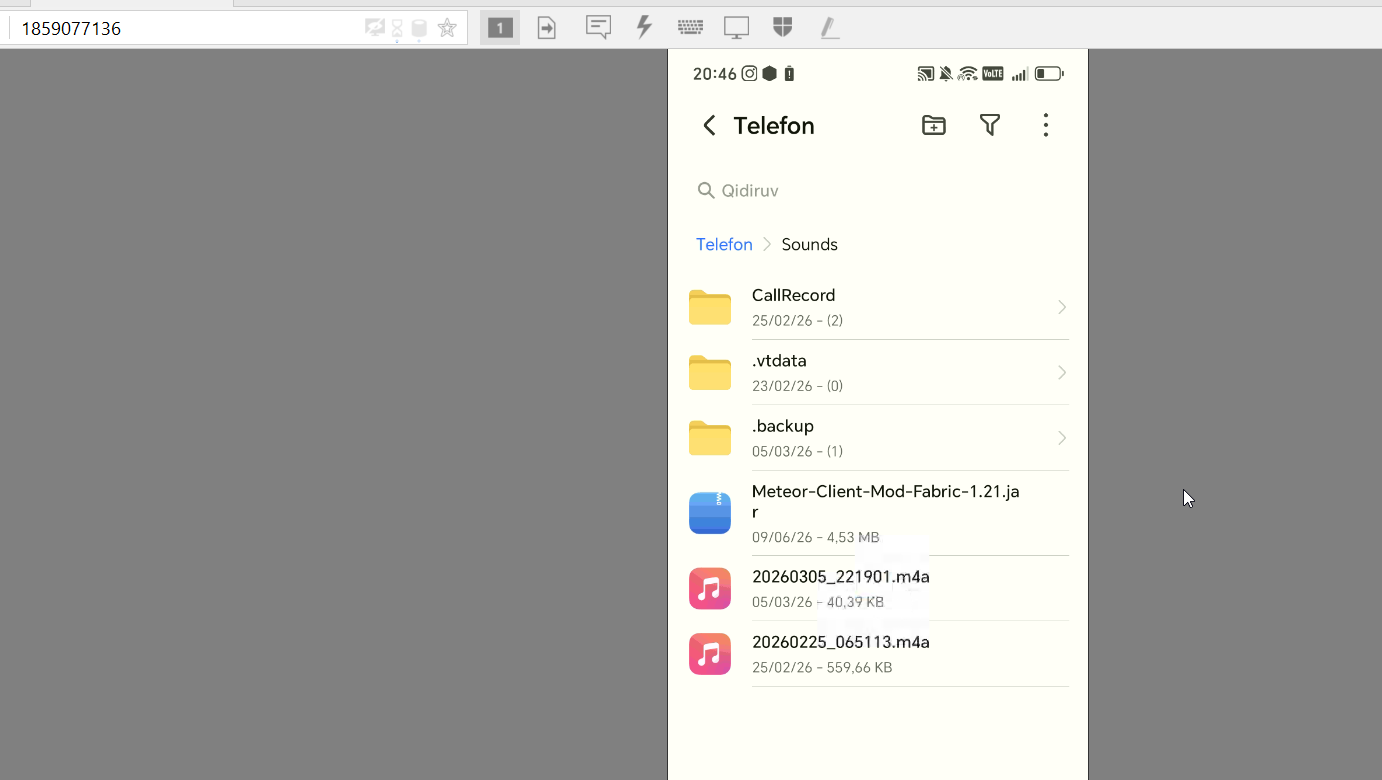Open the file transfer icon in toolbar
Screen dimensions: 1382x780
[x=547, y=28]
